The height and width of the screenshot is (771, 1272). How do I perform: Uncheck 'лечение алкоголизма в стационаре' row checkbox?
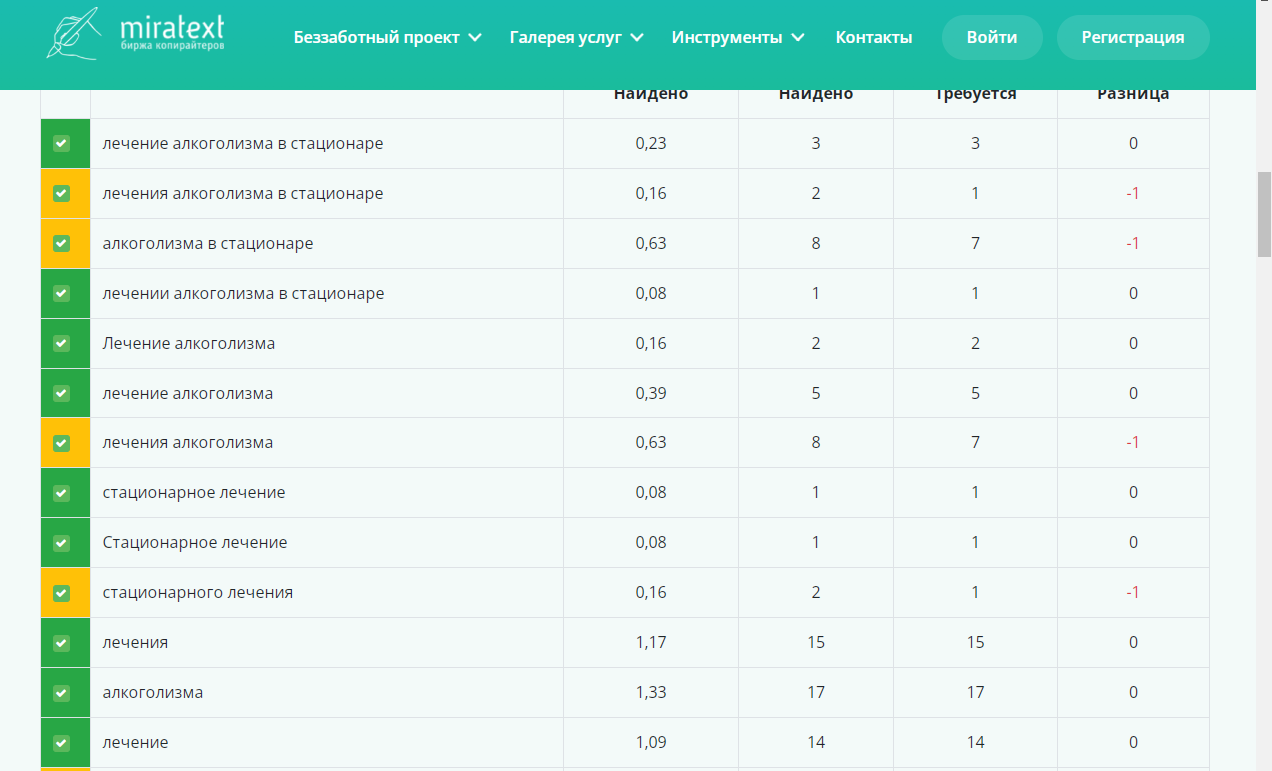click(x=61, y=144)
